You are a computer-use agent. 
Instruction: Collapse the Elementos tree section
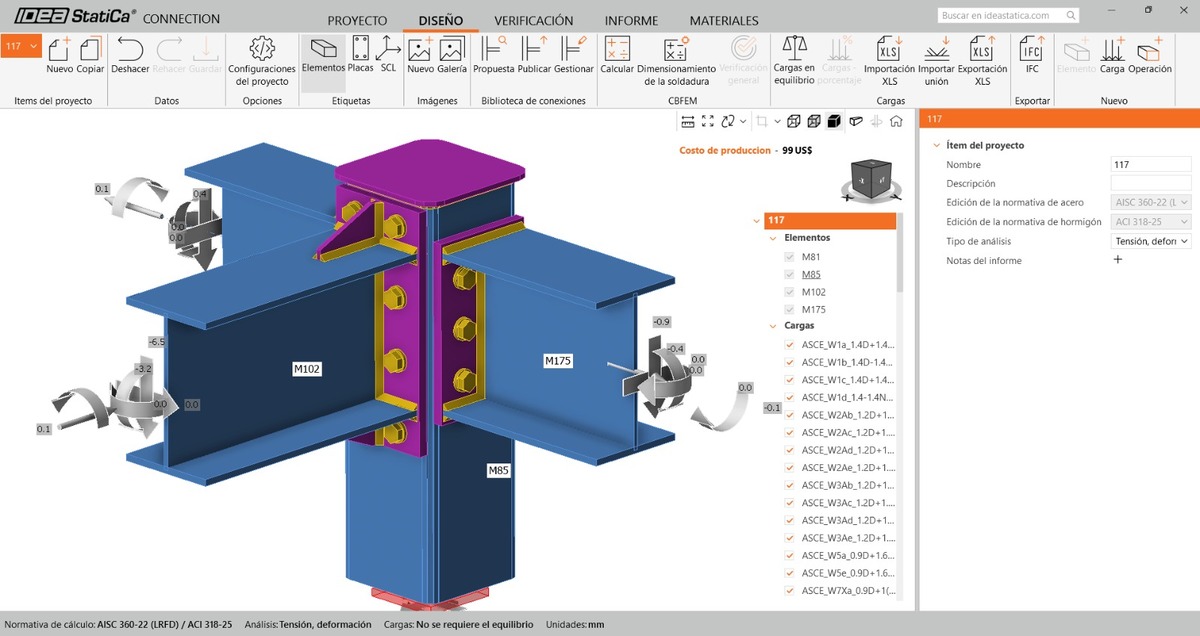click(773, 238)
